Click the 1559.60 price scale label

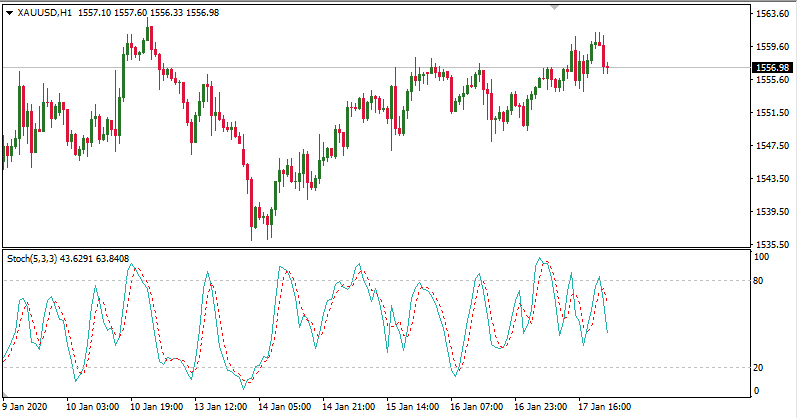click(772, 47)
